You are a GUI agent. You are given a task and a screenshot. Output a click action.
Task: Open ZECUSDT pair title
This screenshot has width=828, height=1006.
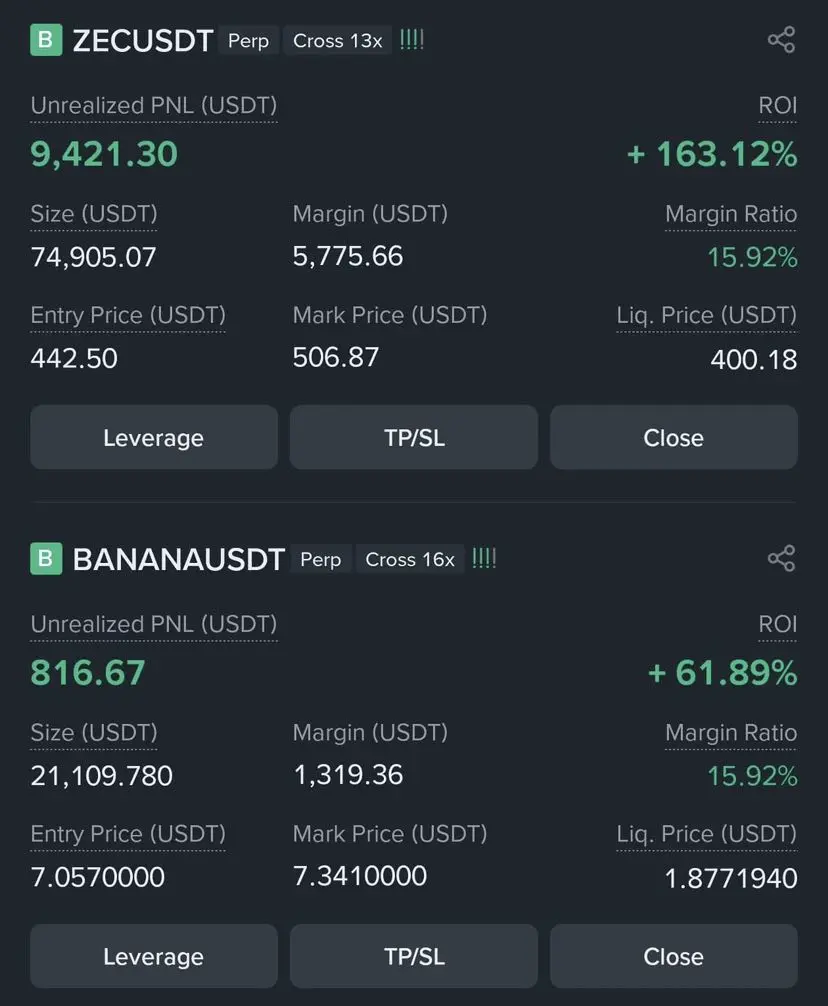point(142,40)
